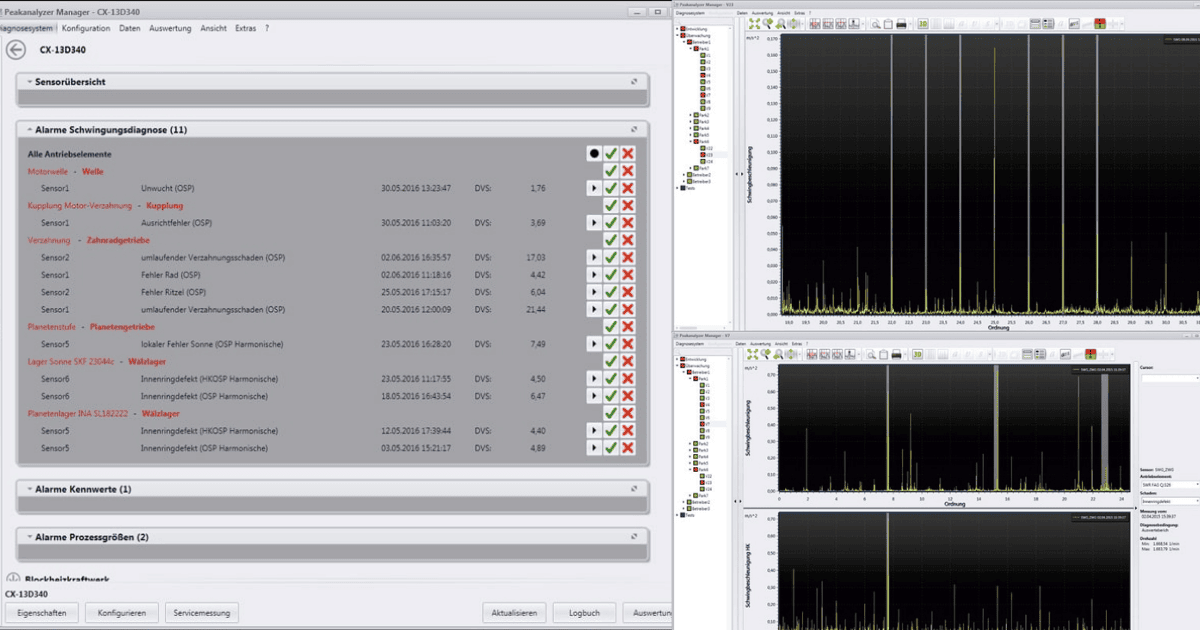Acknowledge Unwucht (OSP) alarm with green check
The image size is (1200, 630).
point(610,188)
